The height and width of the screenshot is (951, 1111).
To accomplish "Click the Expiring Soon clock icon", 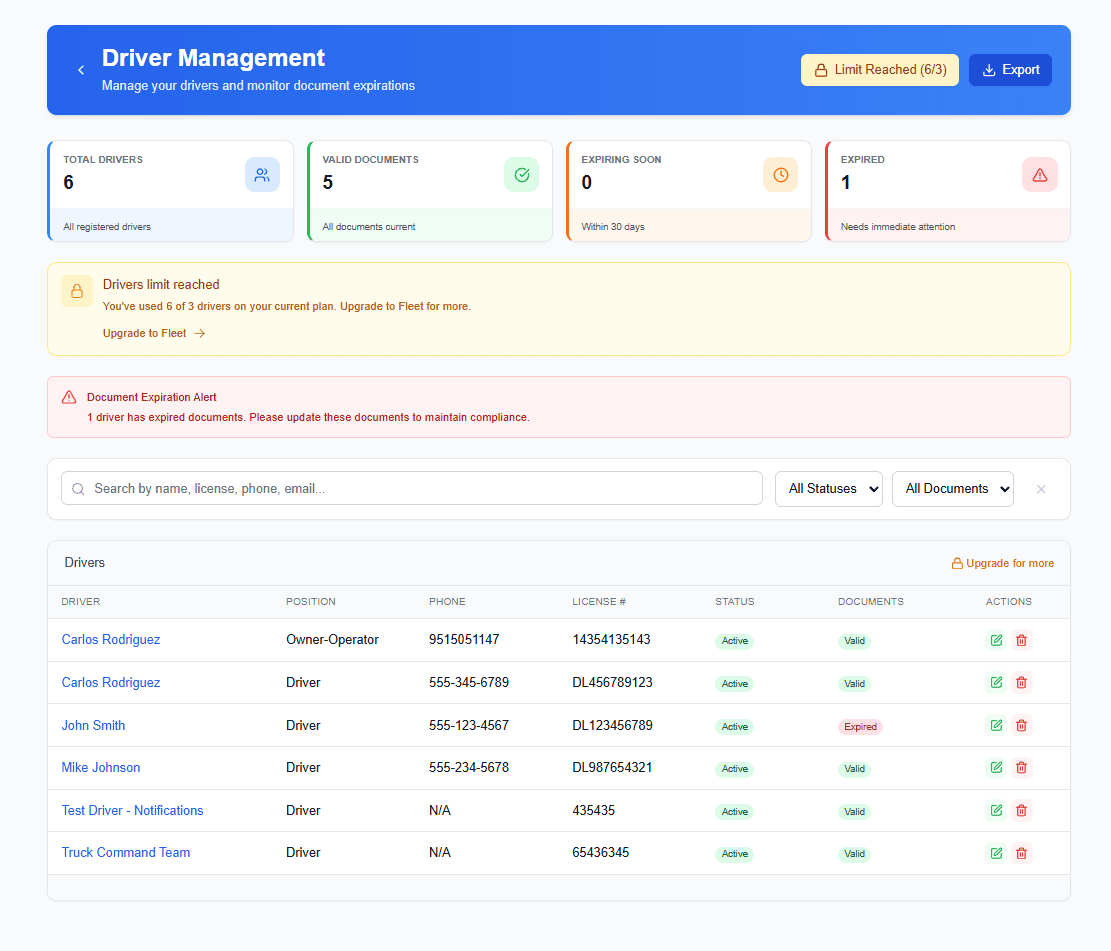I will point(781,174).
